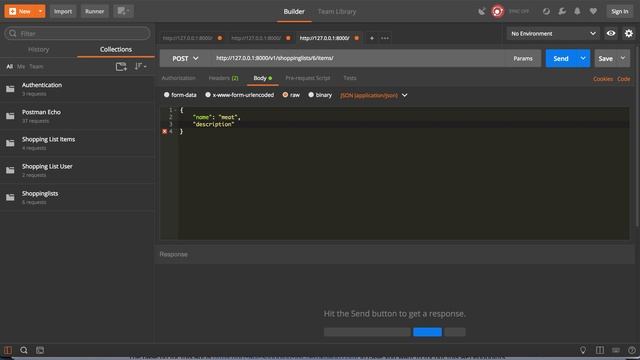The image size is (640, 360).
Task: Click the sync status icon
Action: coord(546,11)
